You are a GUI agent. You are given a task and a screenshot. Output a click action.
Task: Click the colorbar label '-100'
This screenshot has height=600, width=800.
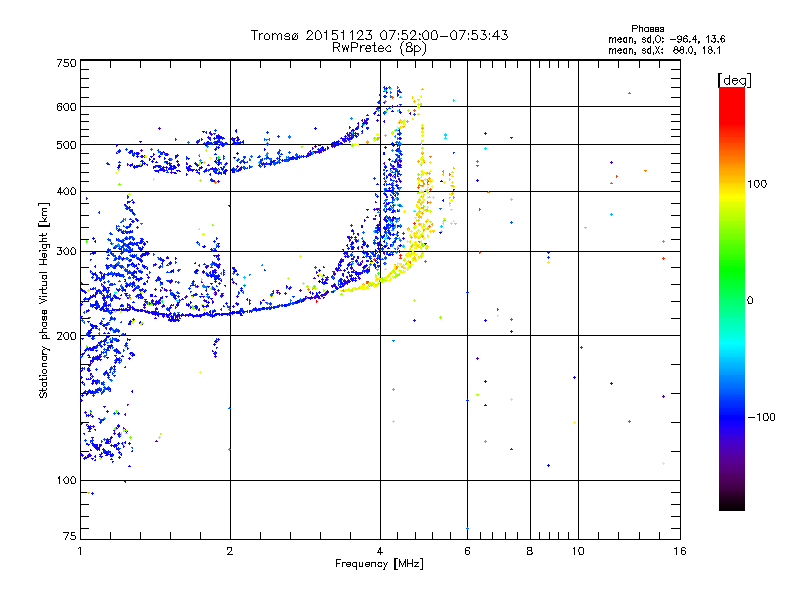761,417
